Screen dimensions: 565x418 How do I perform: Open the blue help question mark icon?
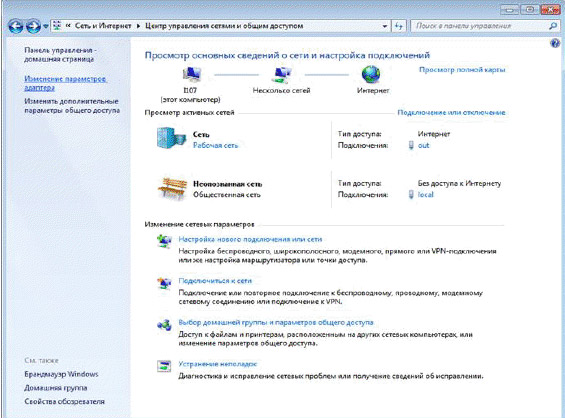tap(555, 43)
